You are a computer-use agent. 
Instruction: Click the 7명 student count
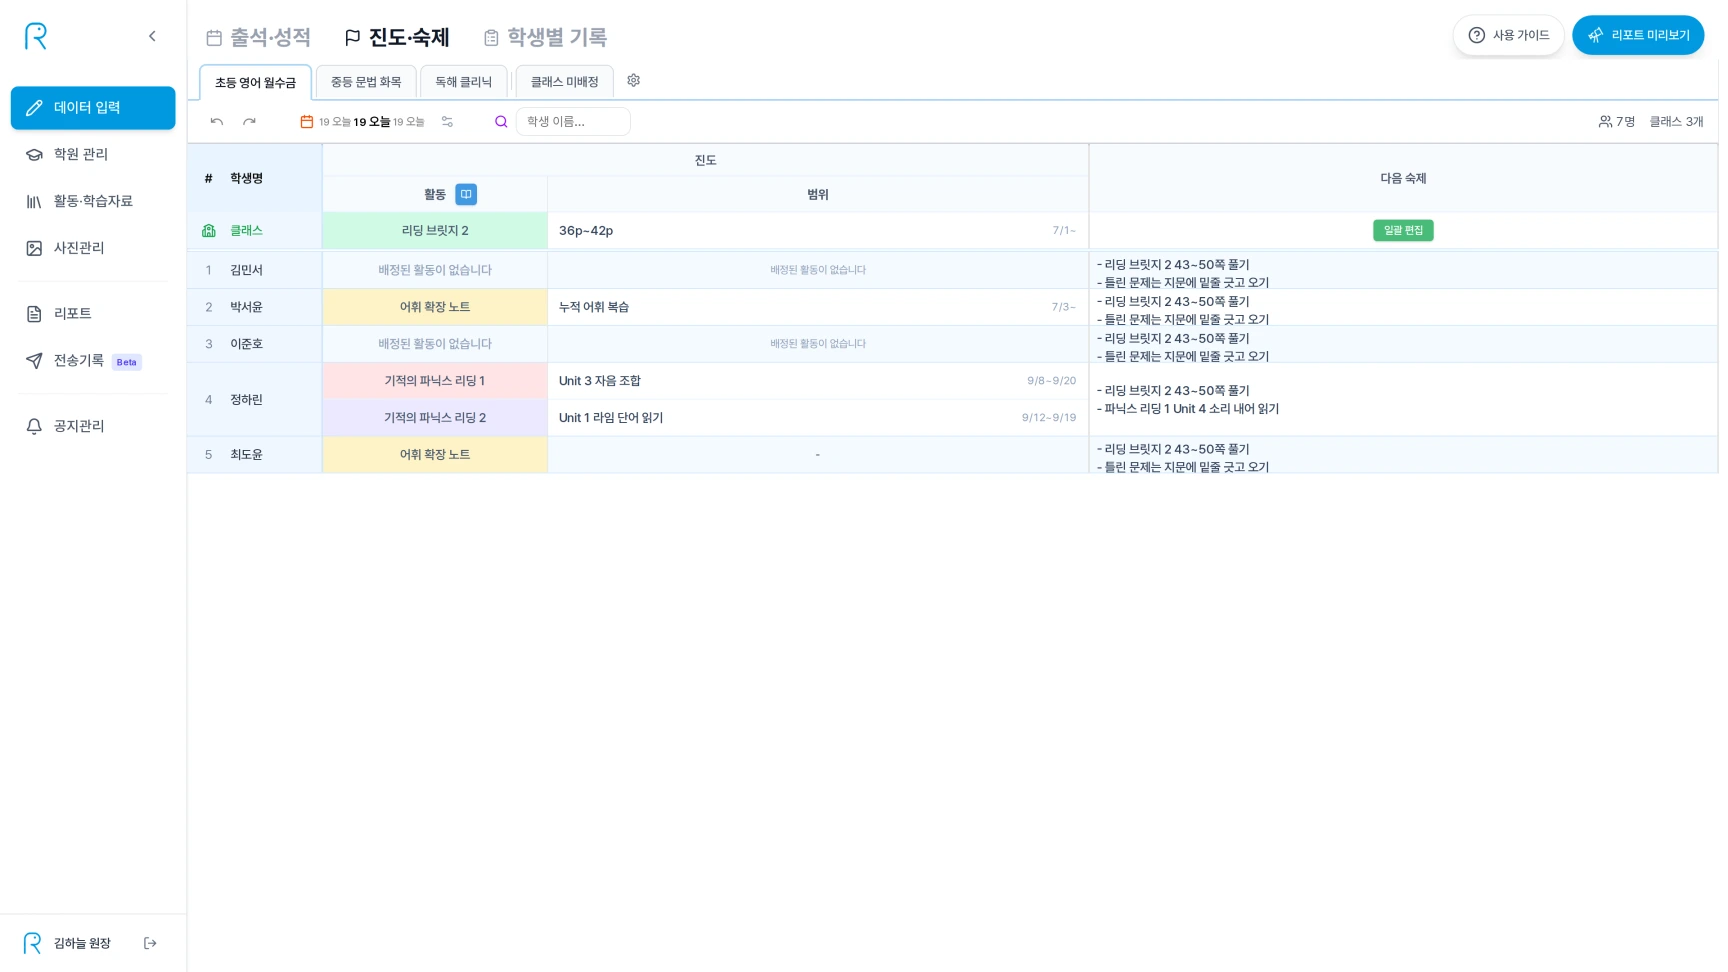(x=1617, y=122)
